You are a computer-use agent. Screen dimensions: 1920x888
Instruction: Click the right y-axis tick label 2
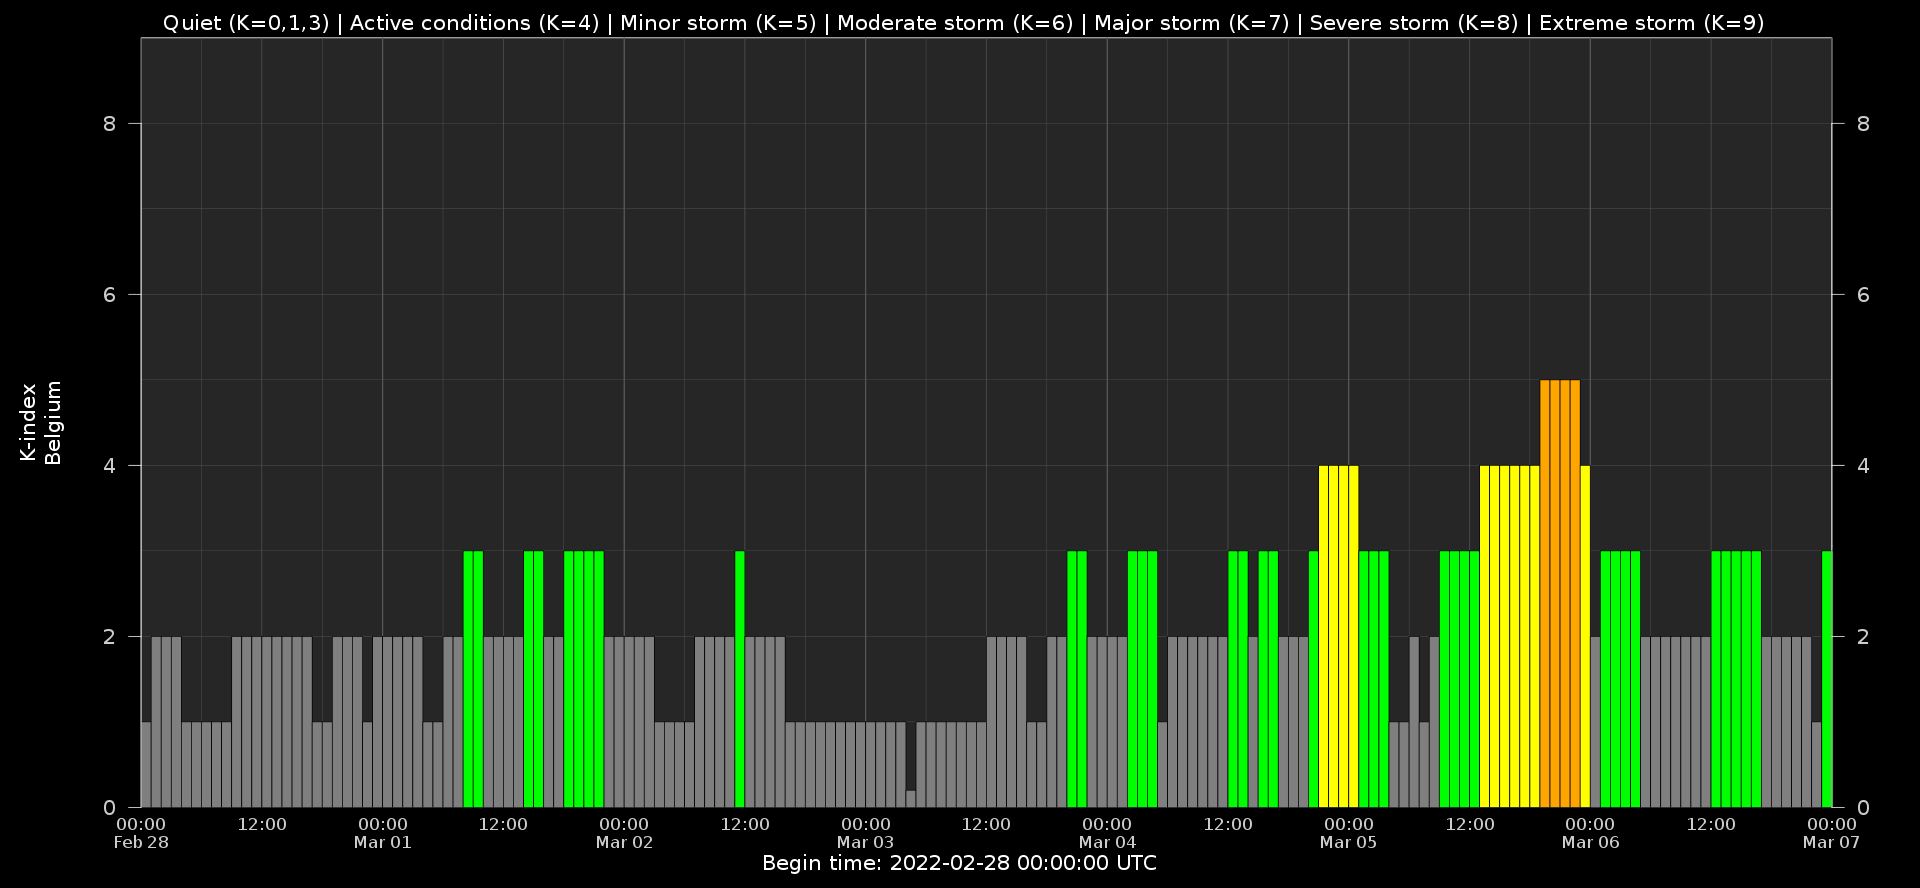pyautogui.click(x=1863, y=636)
